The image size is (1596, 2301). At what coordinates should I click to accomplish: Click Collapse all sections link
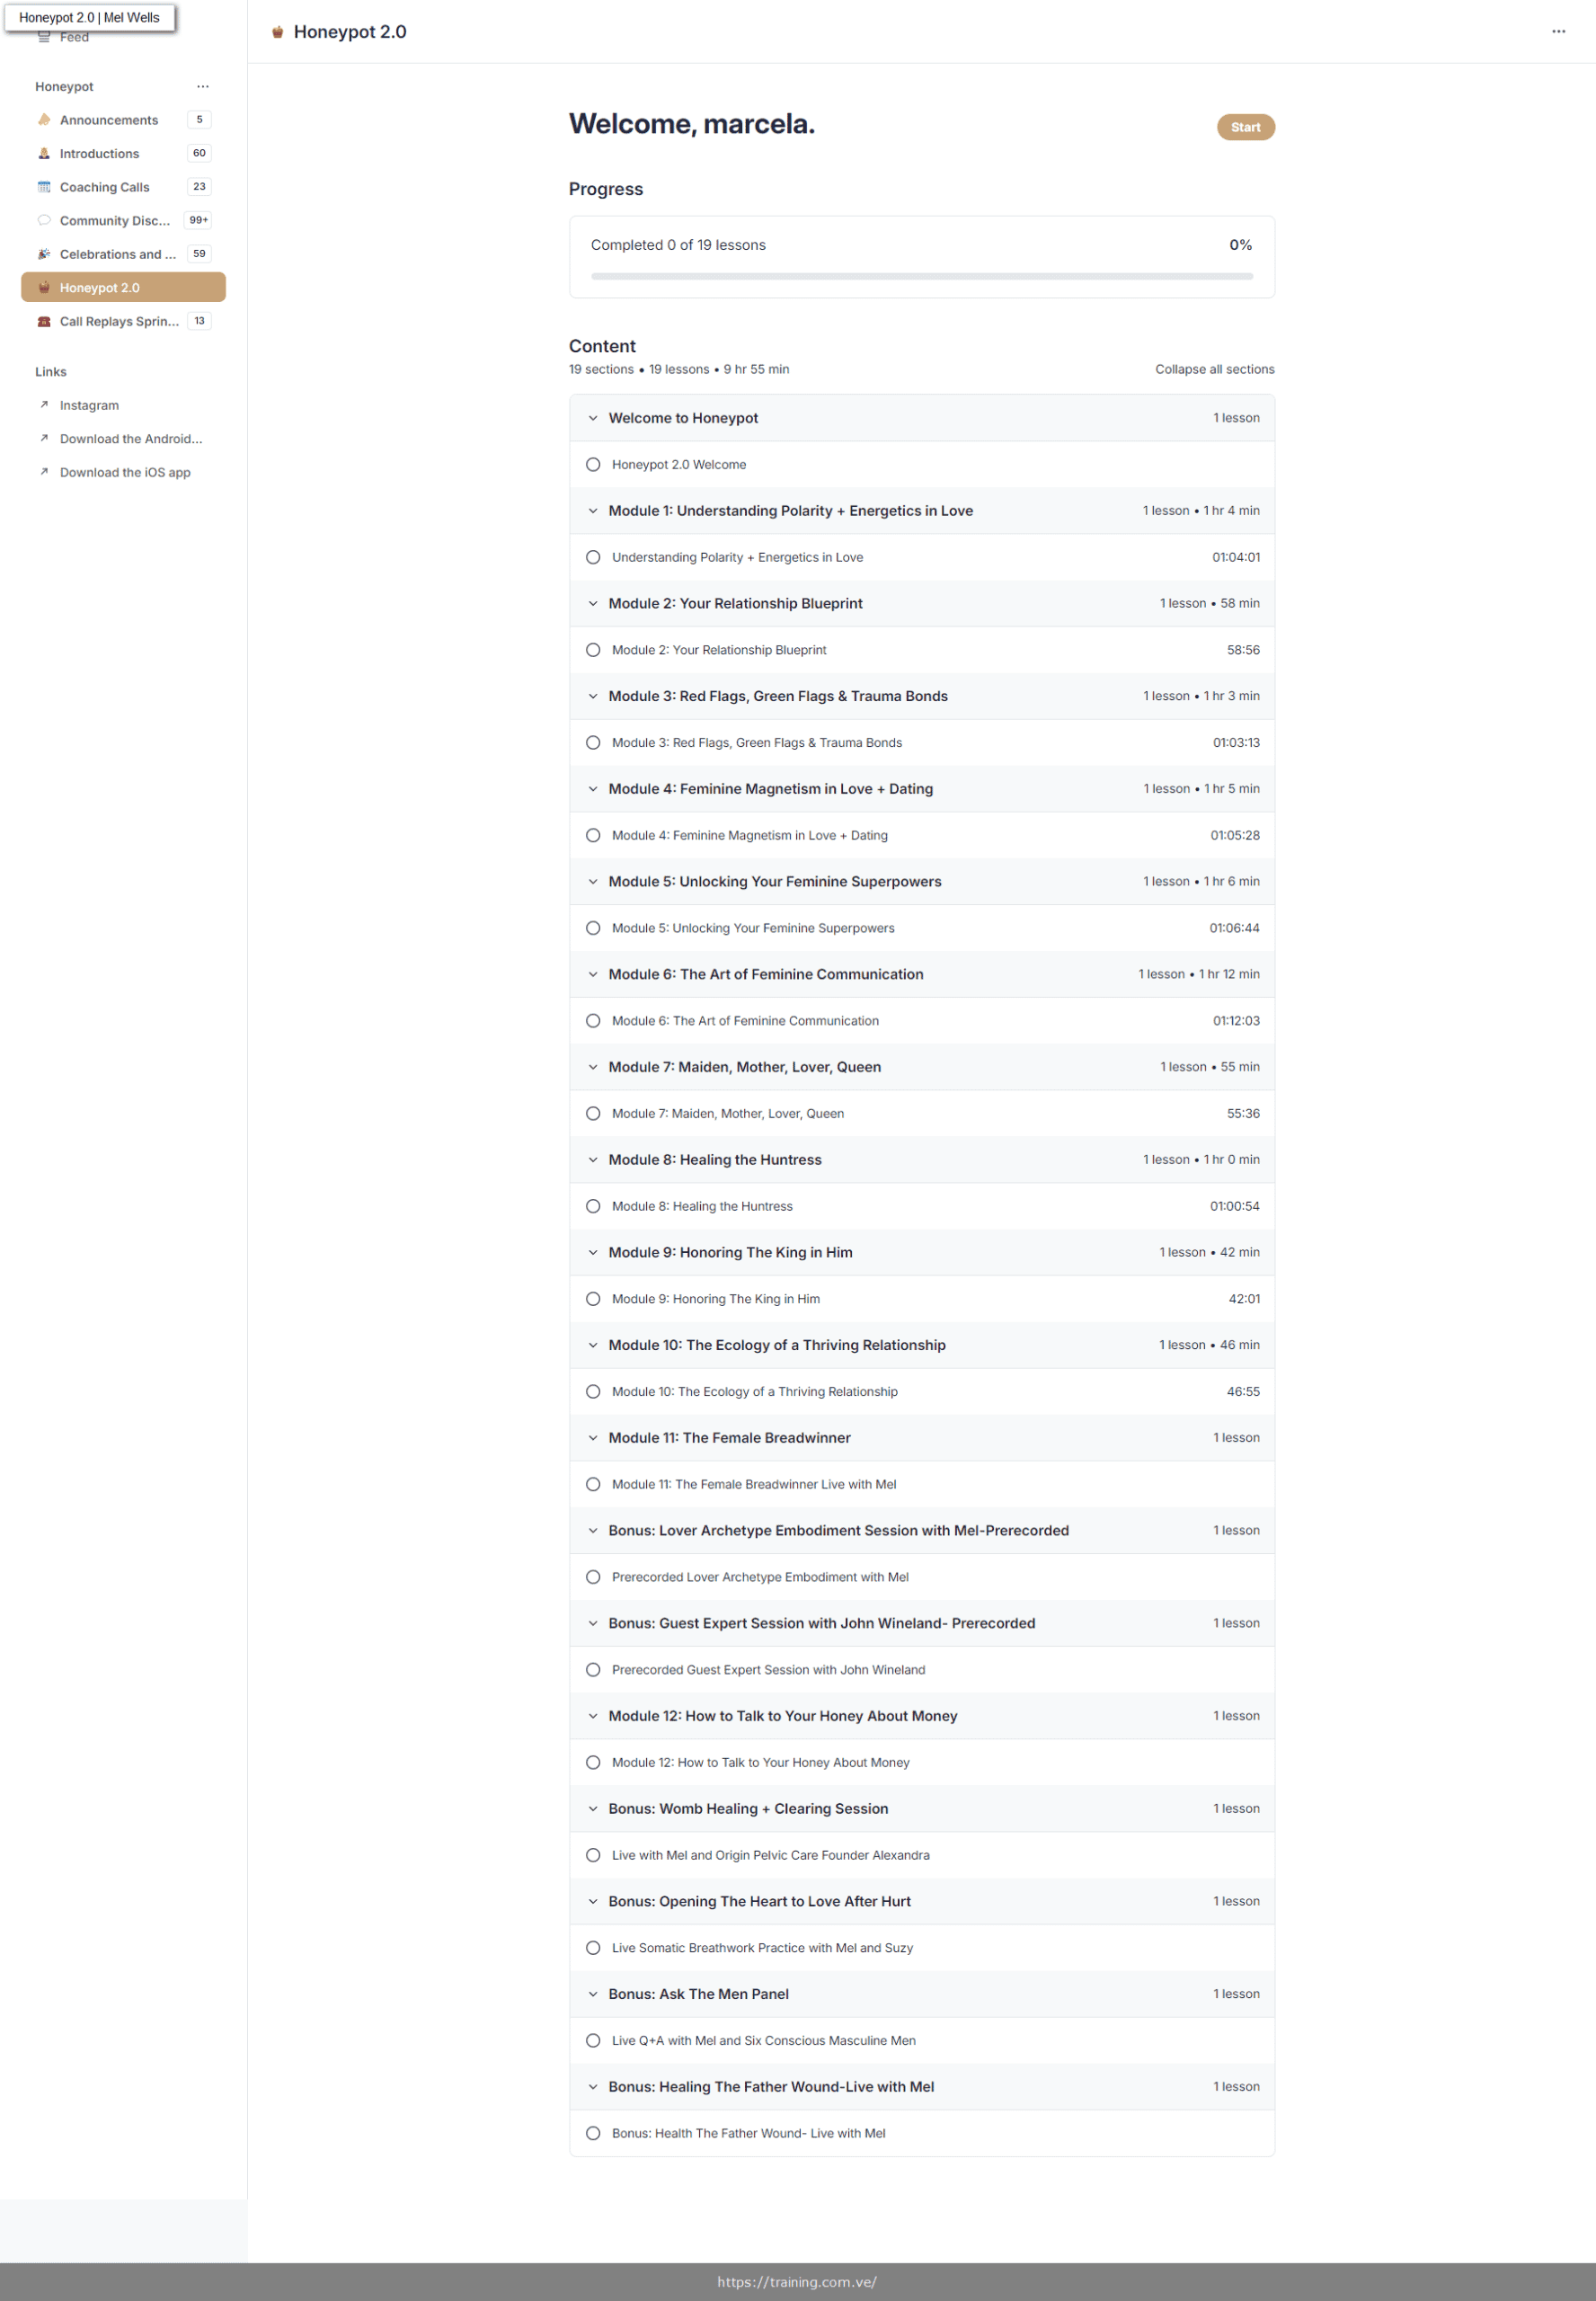pos(1214,369)
